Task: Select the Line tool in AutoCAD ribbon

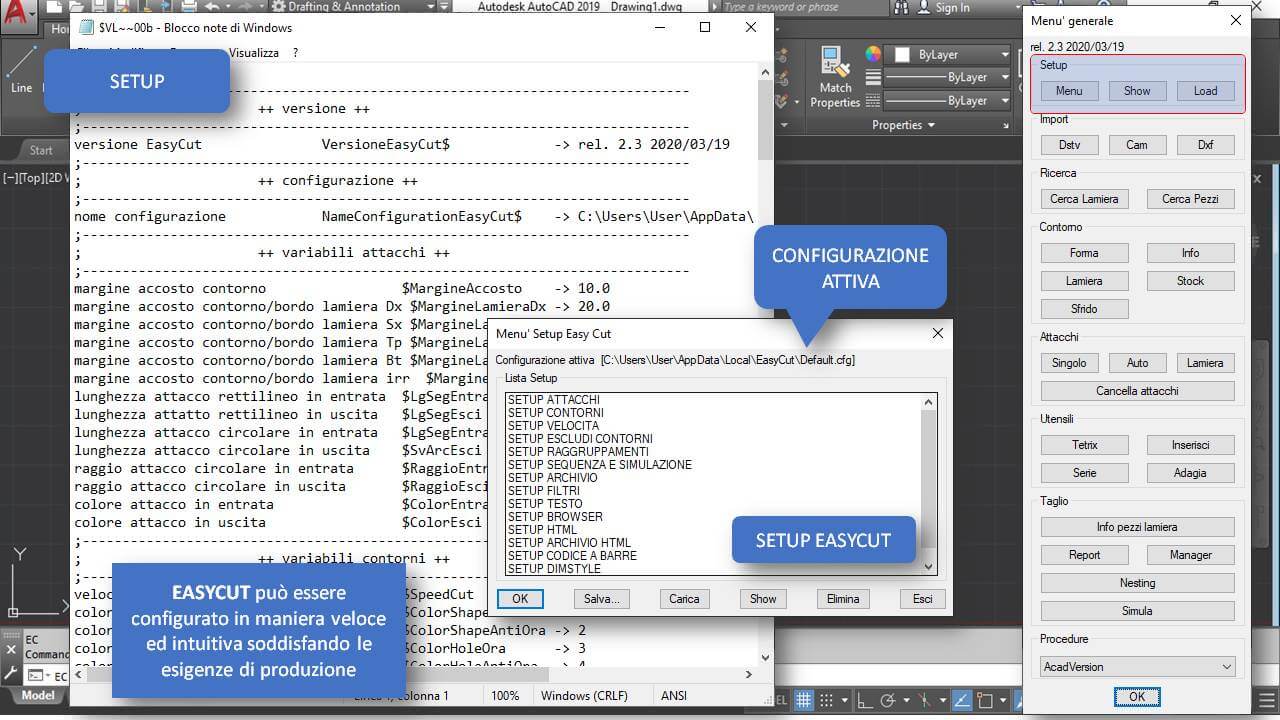Action: [x=21, y=70]
